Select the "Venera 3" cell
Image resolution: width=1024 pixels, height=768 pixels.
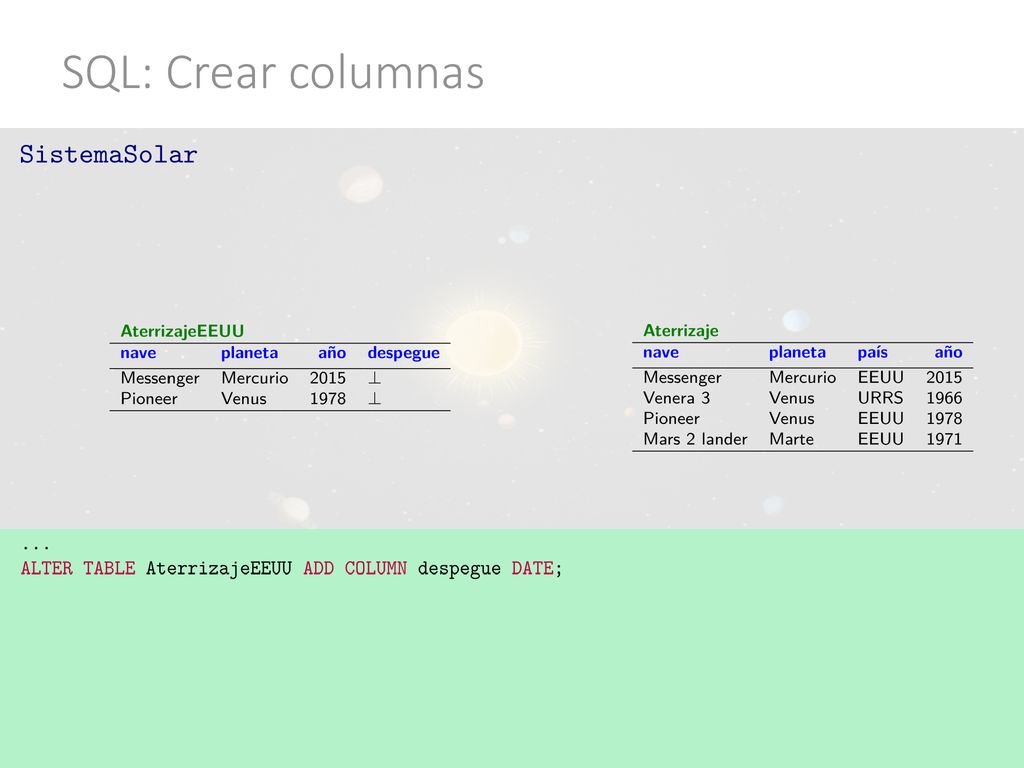677,398
